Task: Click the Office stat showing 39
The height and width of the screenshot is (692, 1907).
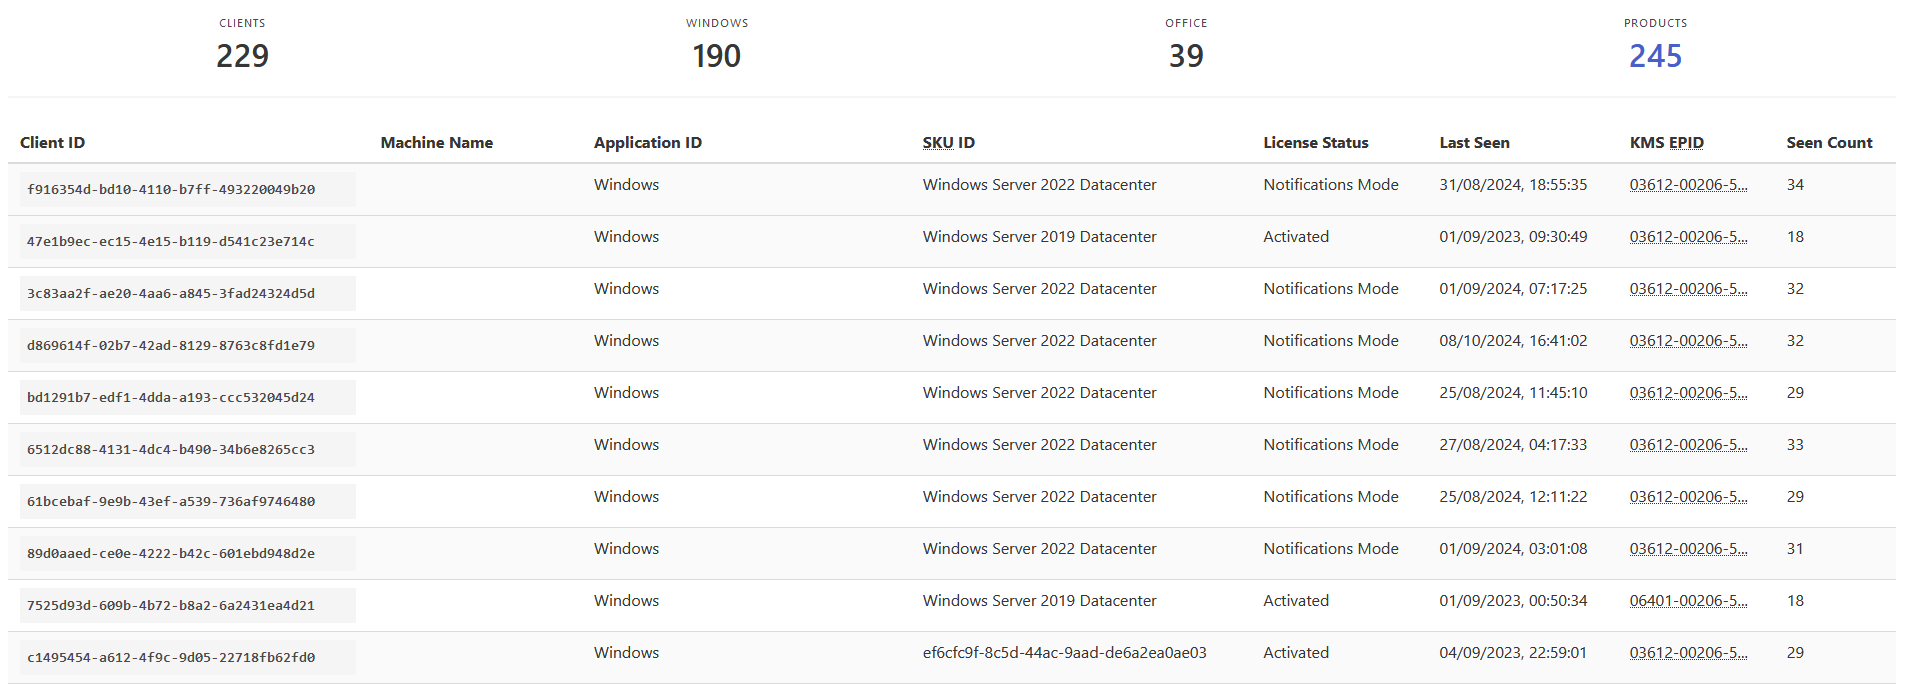Action: pos(1186,56)
